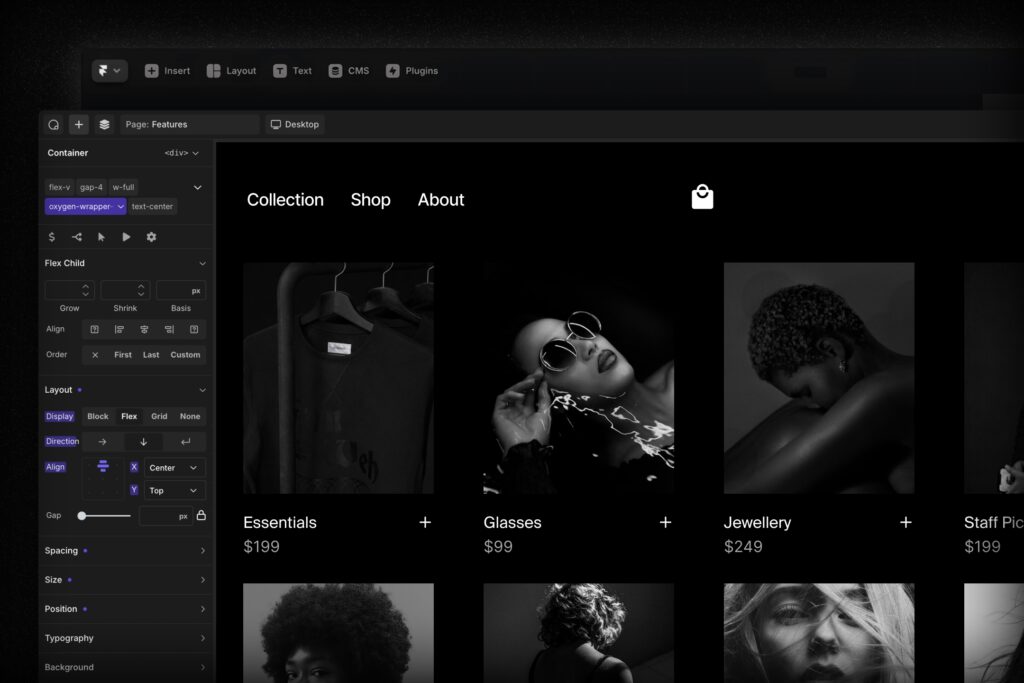
Task: Click the Basis px input field
Action: pyautogui.click(x=181, y=290)
